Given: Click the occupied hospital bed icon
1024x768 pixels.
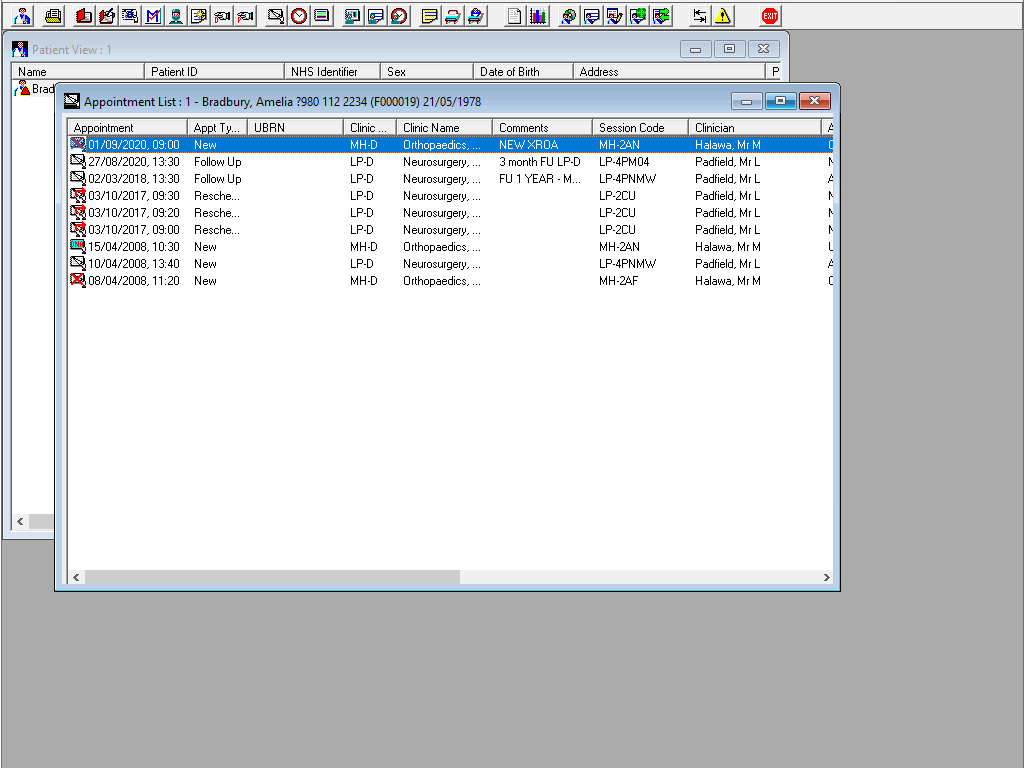Looking at the screenshot, I should 476,16.
